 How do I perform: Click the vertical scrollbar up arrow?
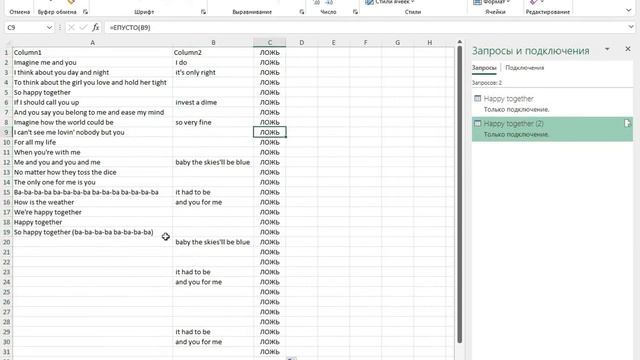click(460, 42)
